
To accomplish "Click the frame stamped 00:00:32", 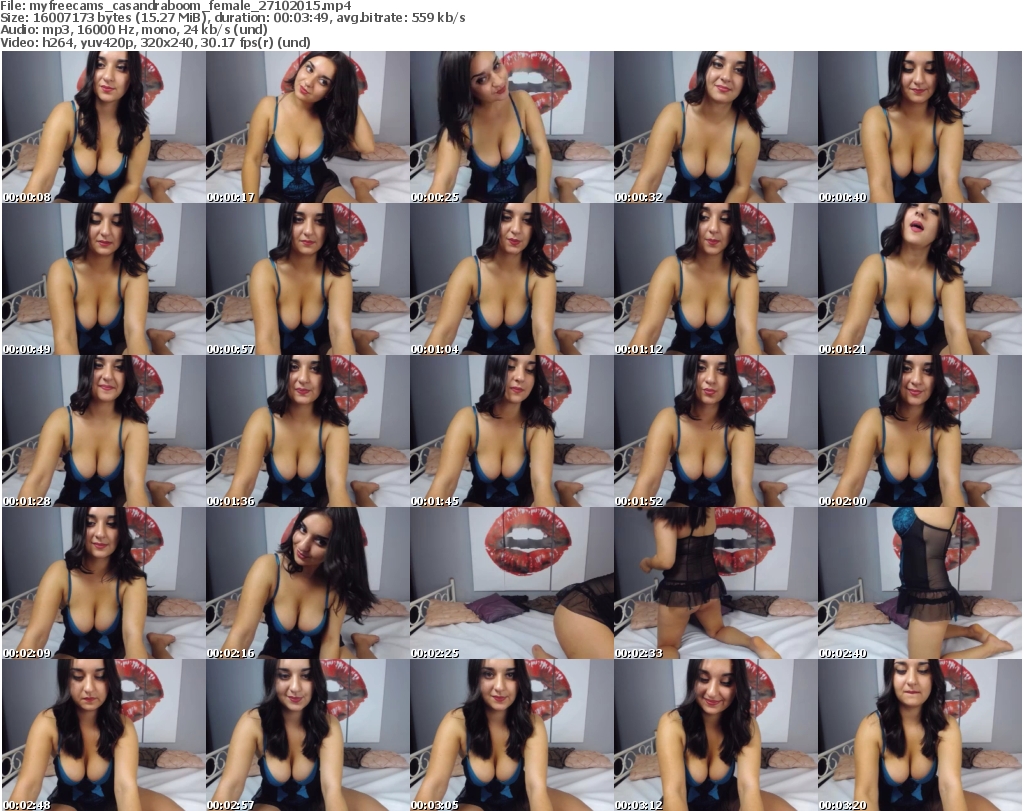I will (715, 127).
